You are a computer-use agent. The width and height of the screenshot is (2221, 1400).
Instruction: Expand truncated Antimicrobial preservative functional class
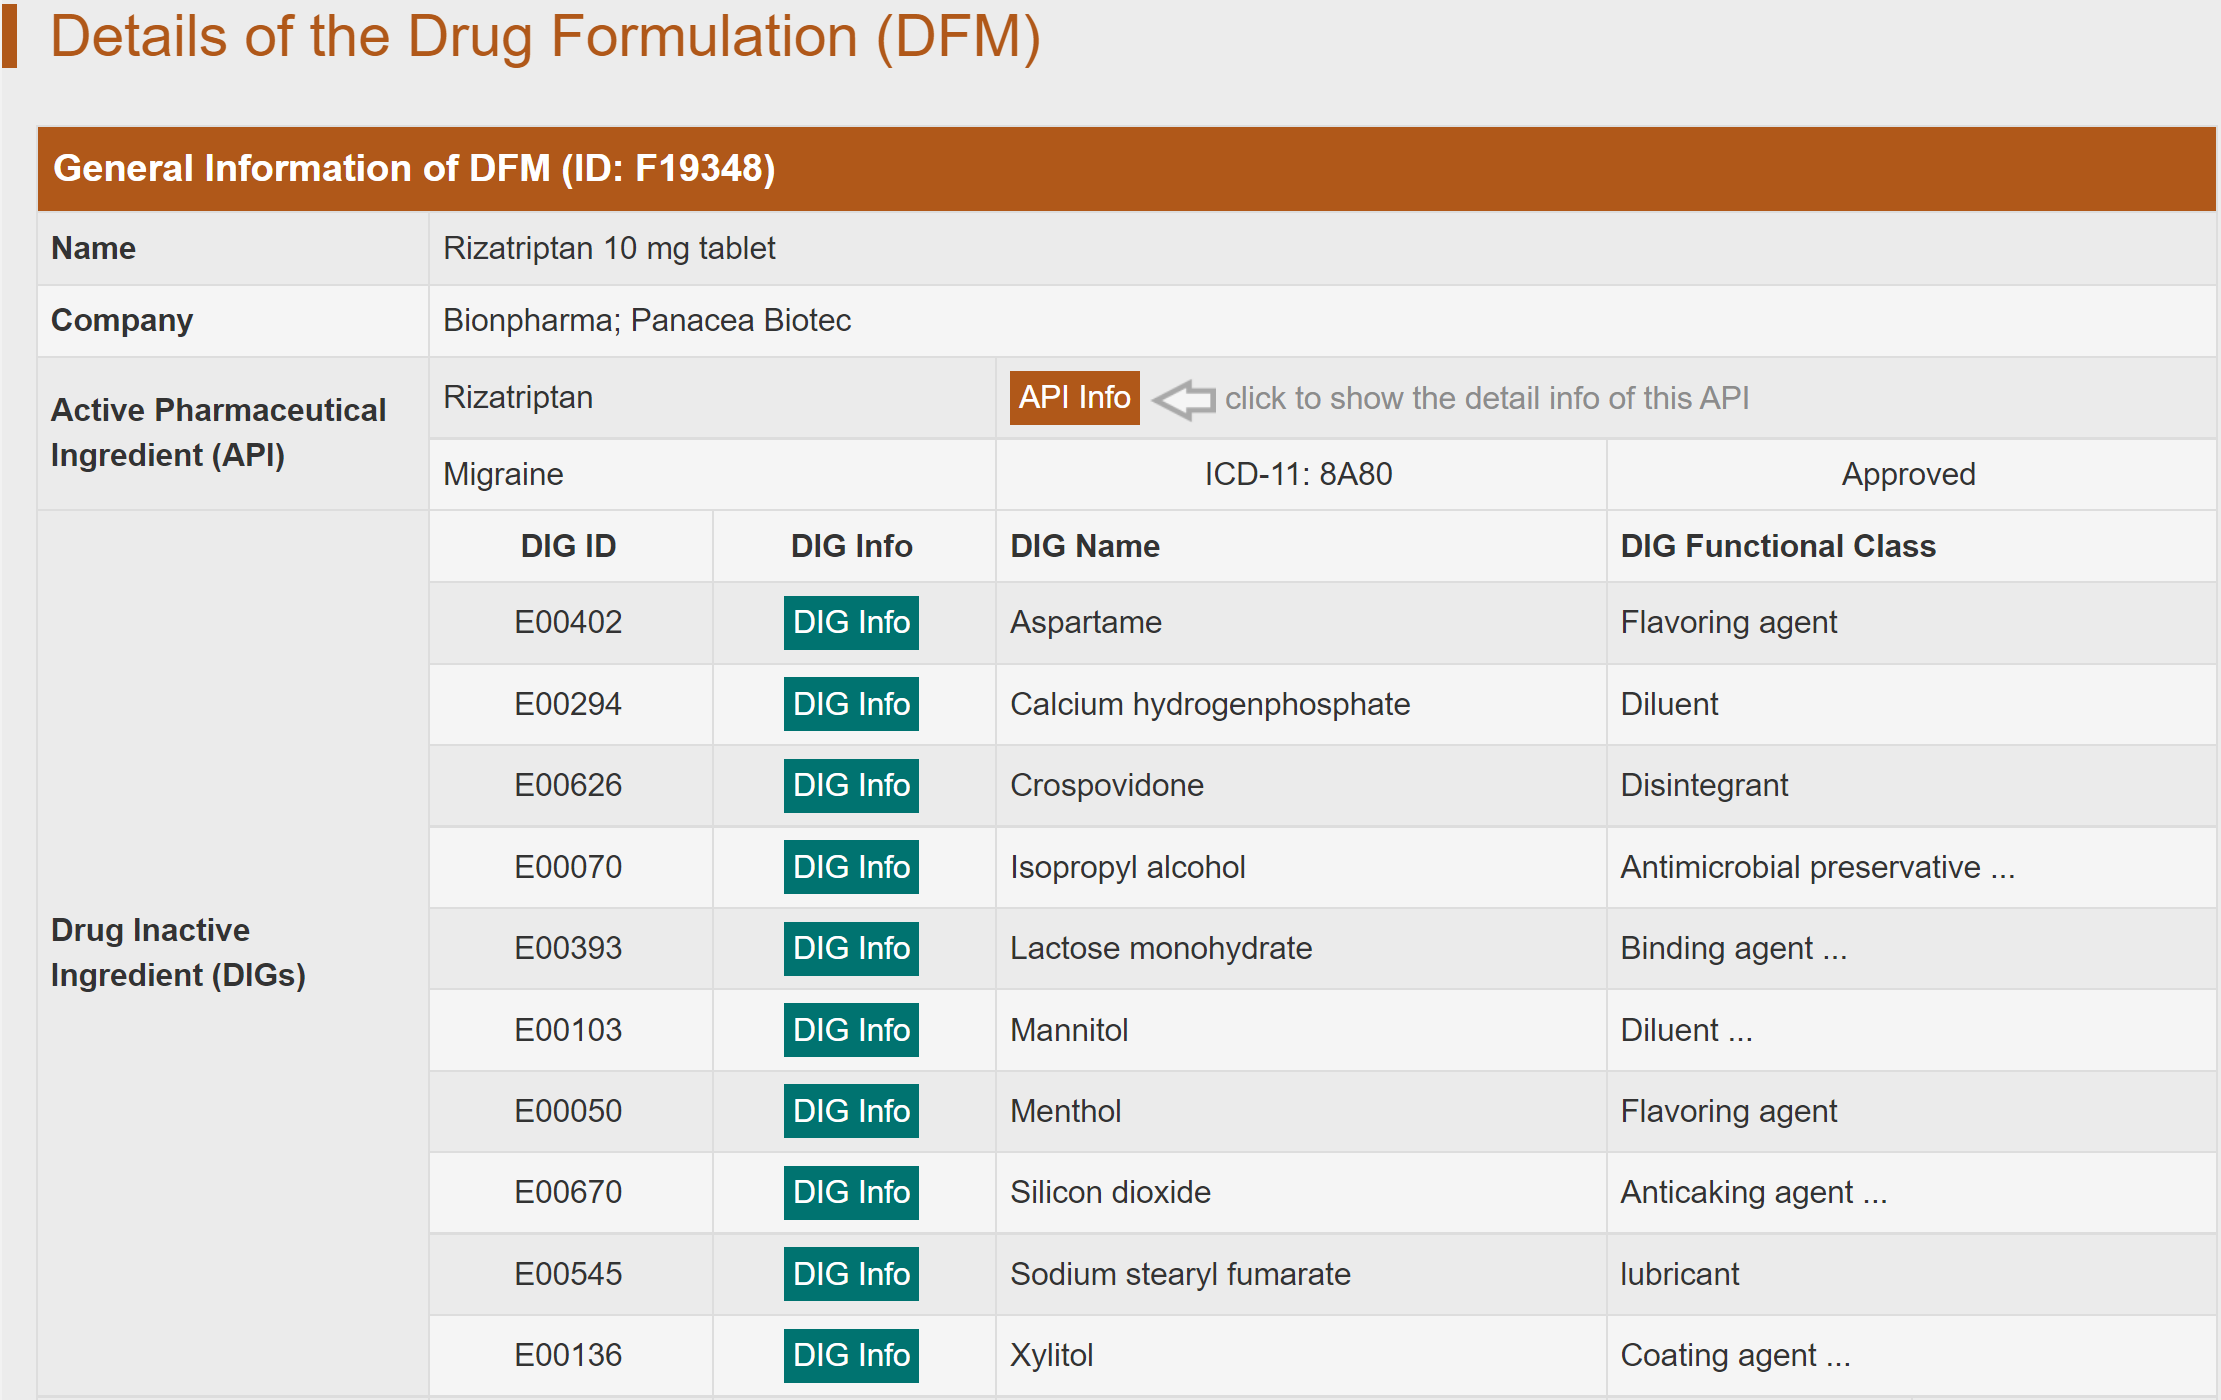click(2002, 868)
